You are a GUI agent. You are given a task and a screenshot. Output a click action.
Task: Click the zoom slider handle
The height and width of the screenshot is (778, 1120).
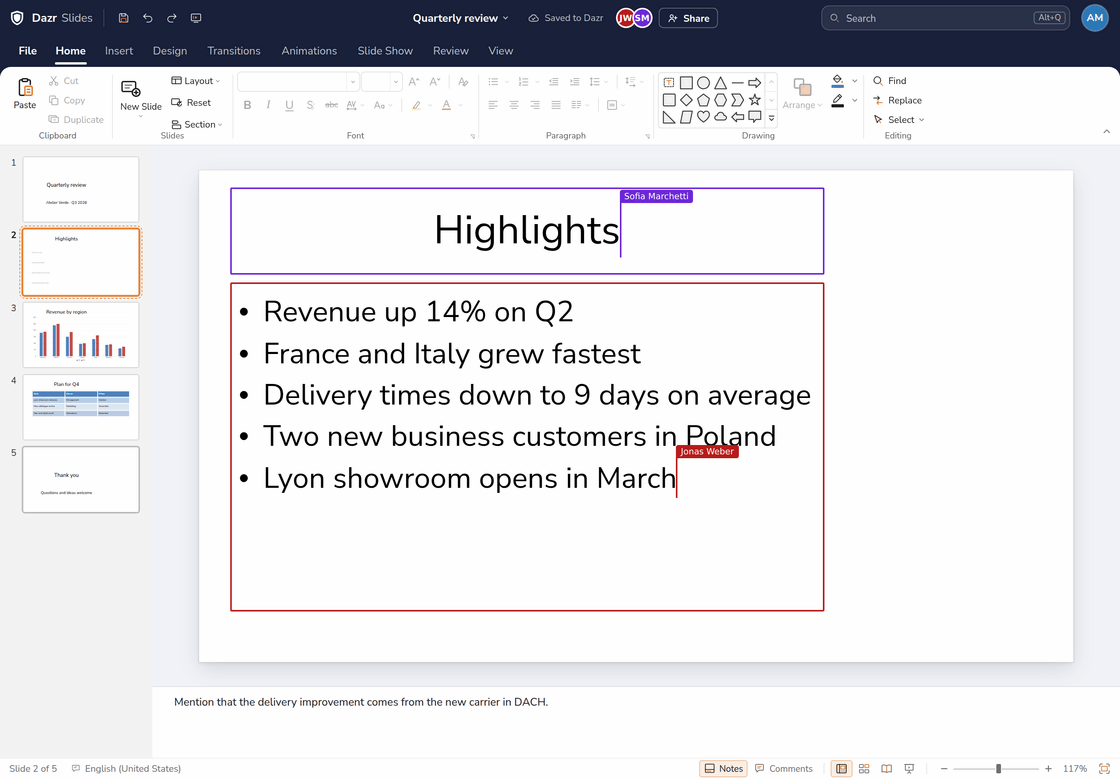point(999,769)
